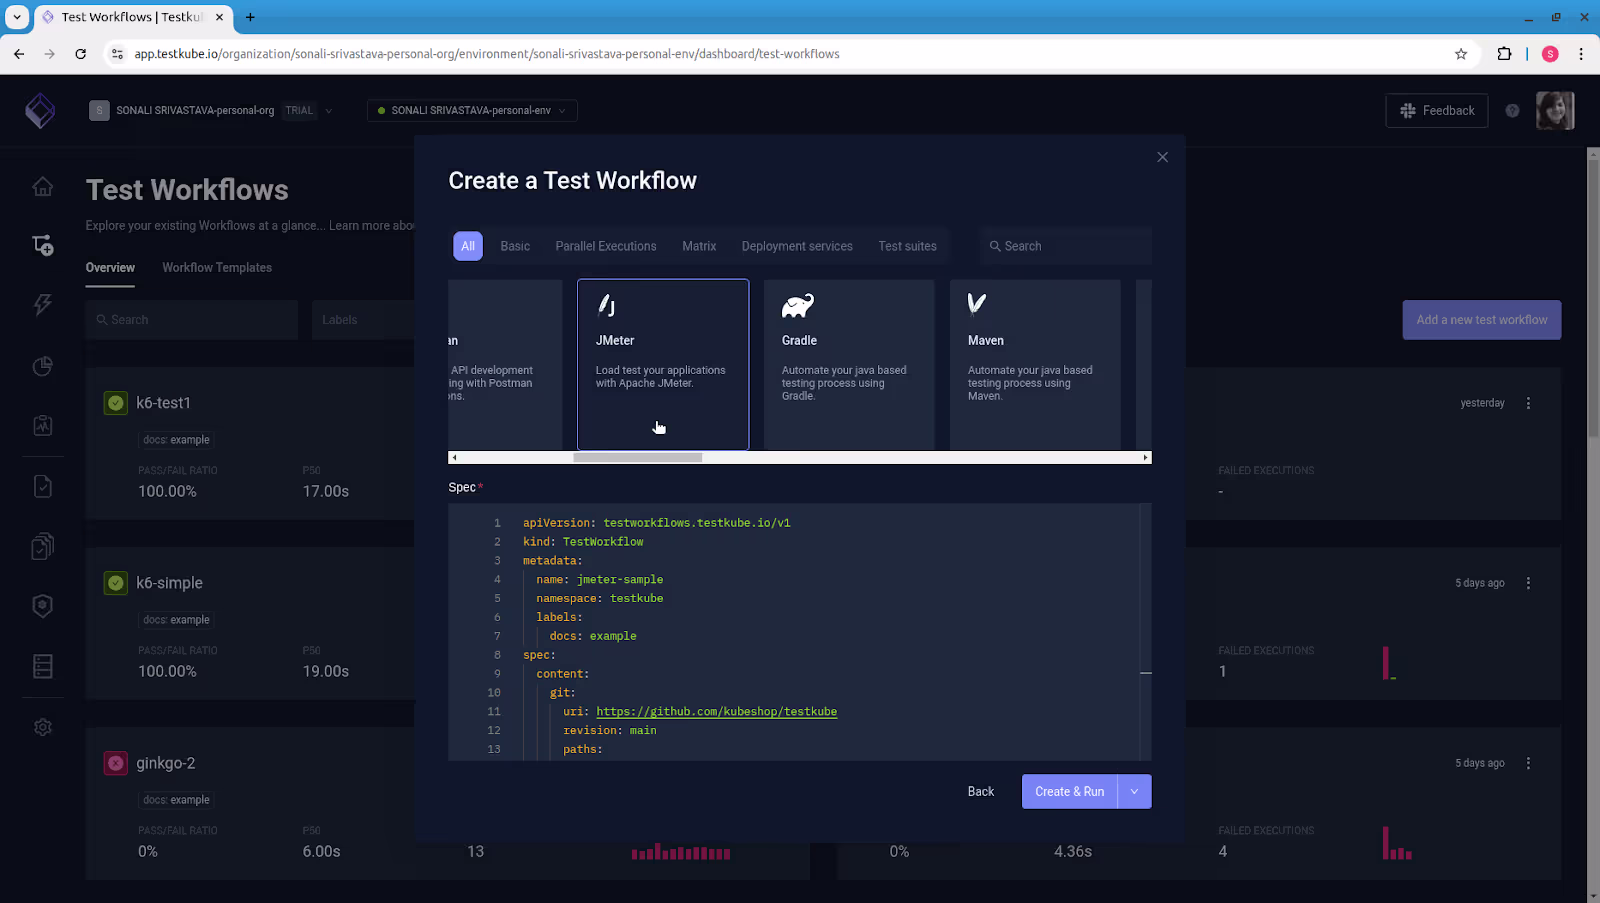The height and width of the screenshot is (903, 1600).
Task: Open the Home dashboard sidebar icon
Action: (x=43, y=187)
